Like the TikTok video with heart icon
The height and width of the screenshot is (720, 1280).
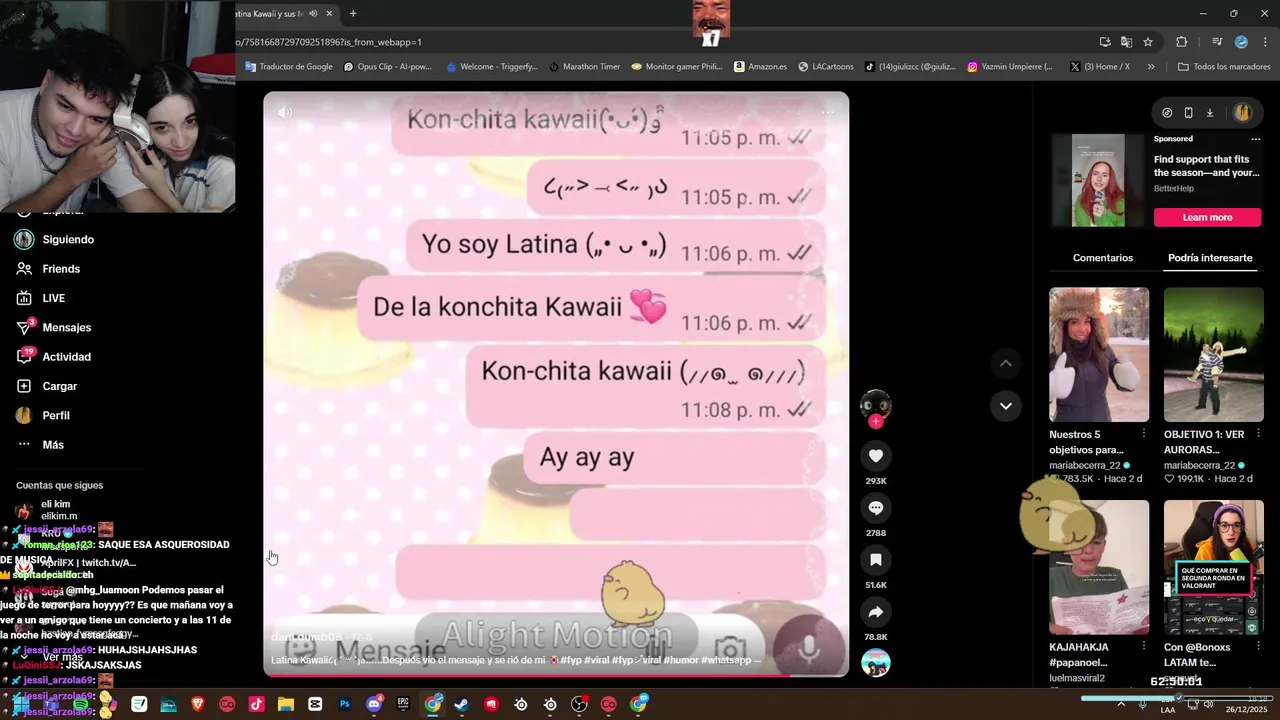click(x=875, y=456)
